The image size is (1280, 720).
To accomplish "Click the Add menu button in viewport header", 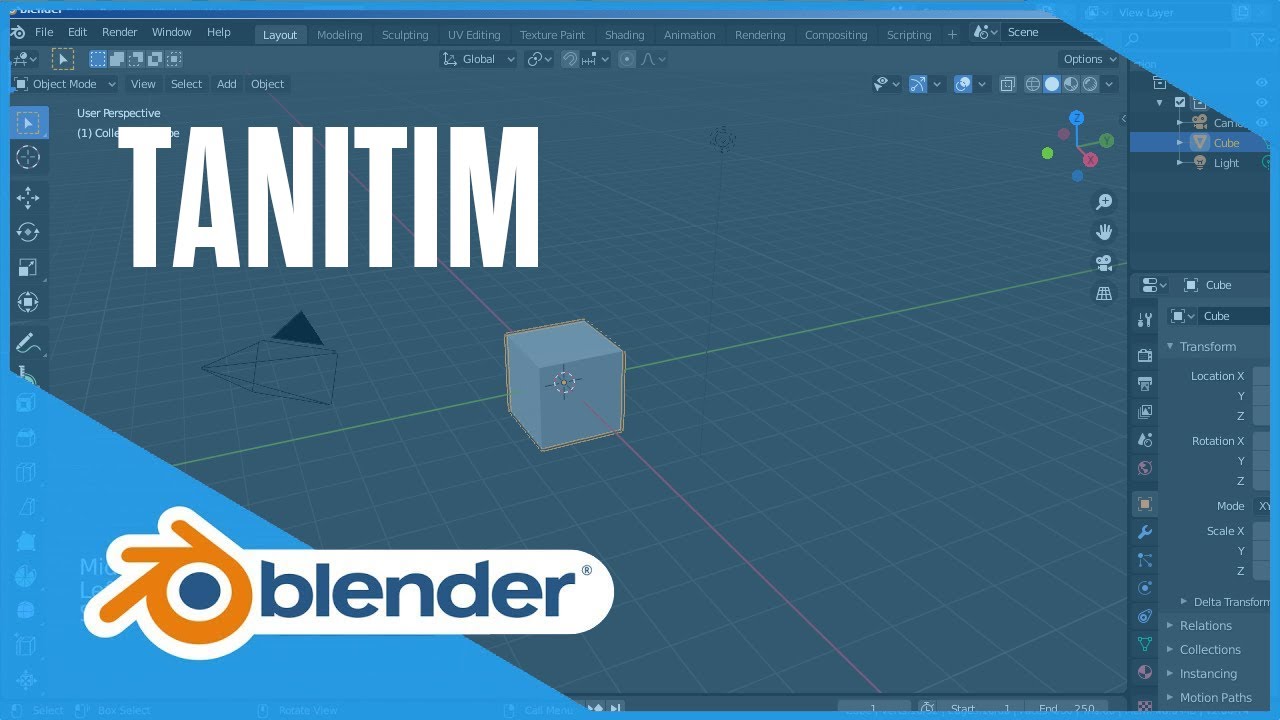I will tap(227, 84).
